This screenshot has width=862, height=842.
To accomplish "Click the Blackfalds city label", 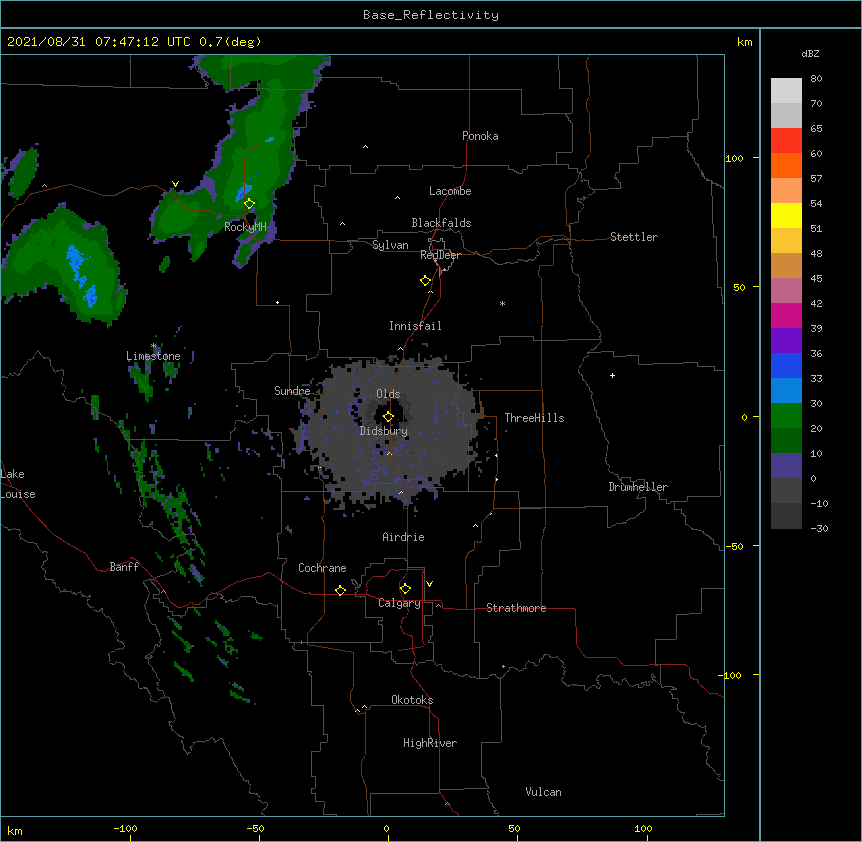I will point(441,223).
